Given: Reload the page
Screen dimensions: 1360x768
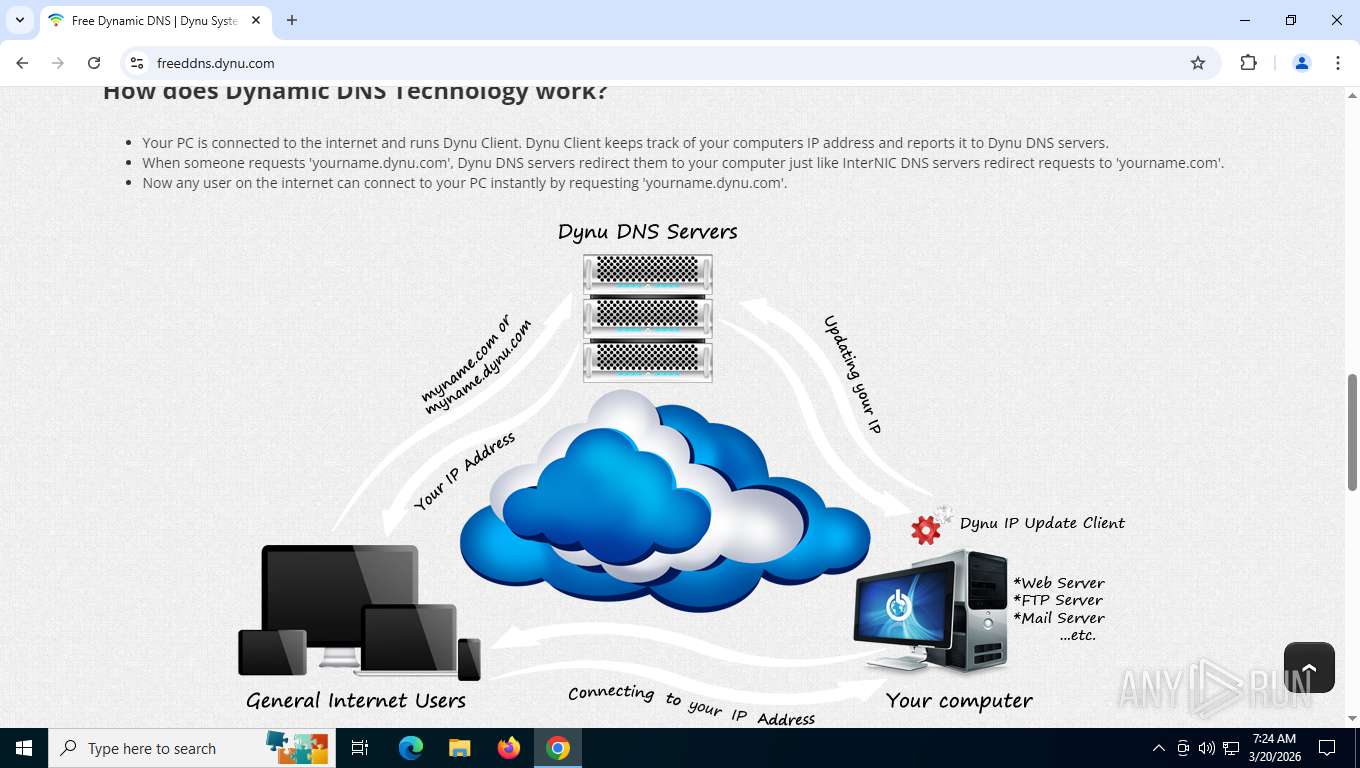Looking at the screenshot, I should 94,63.
